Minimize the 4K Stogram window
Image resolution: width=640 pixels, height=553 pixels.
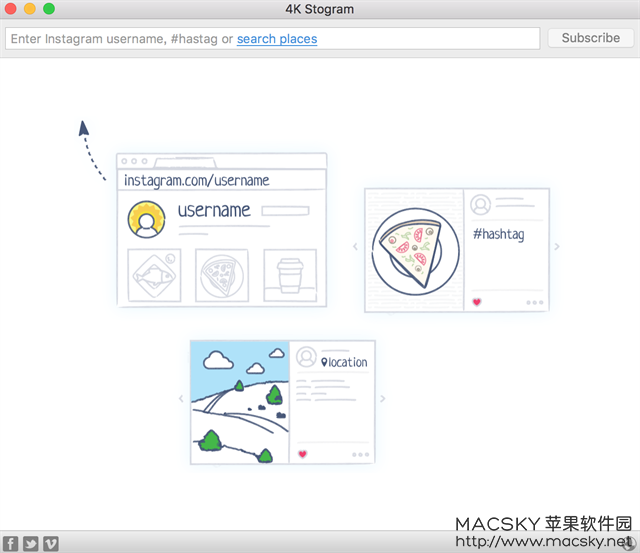29,9
